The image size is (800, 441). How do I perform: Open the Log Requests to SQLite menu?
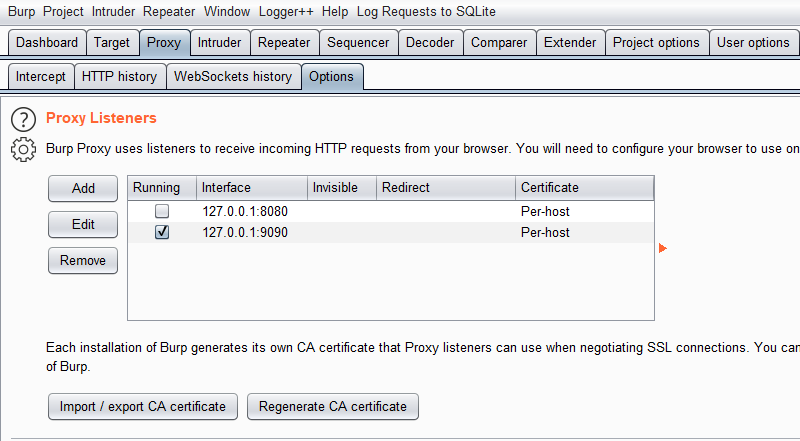click(x=426, y=11)
